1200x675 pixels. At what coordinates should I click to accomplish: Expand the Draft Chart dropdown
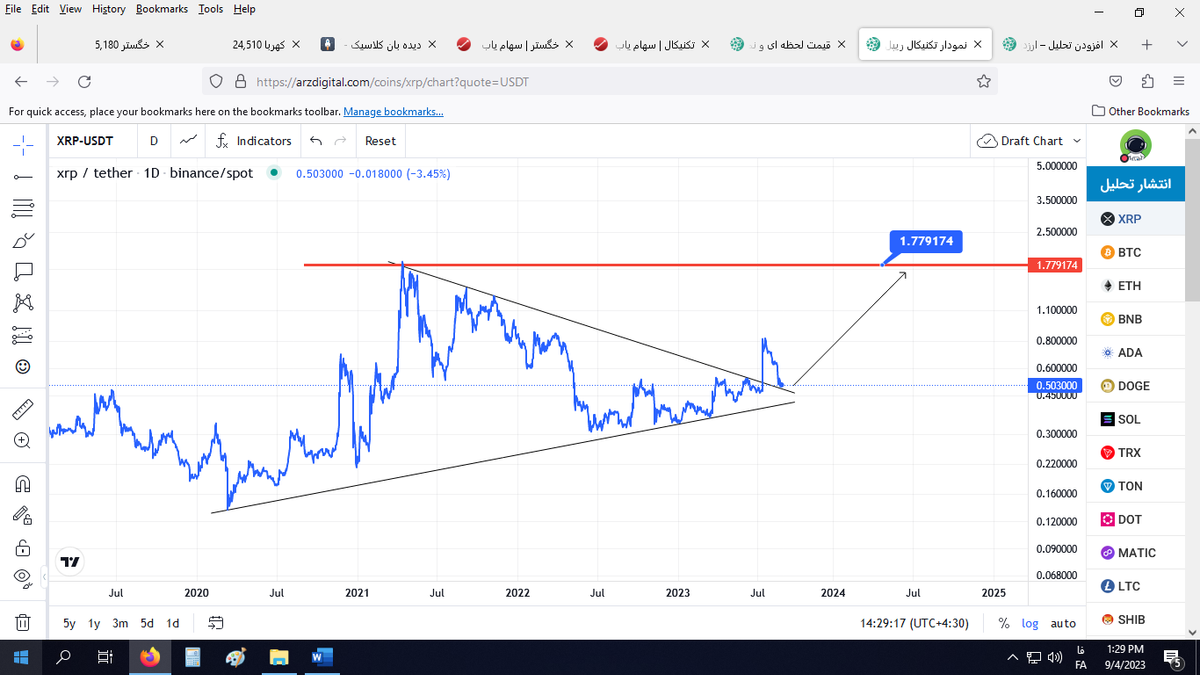[1030, 141]
